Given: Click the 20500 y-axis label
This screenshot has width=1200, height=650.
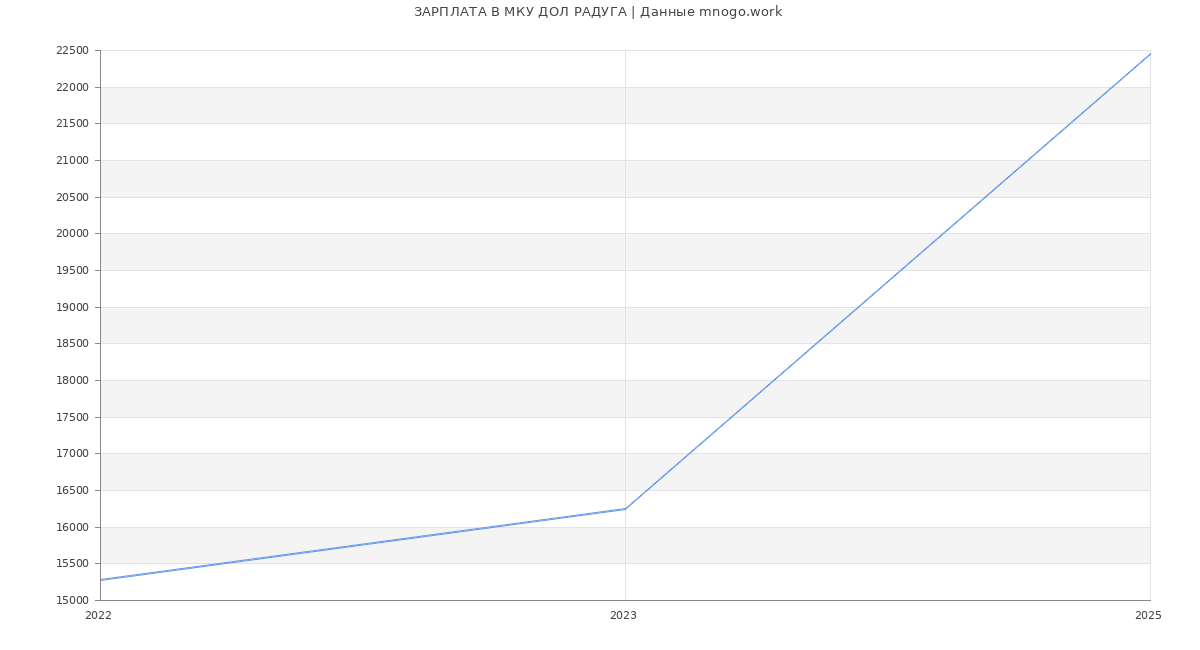Looking at the screenshot, I should (72, 198).
